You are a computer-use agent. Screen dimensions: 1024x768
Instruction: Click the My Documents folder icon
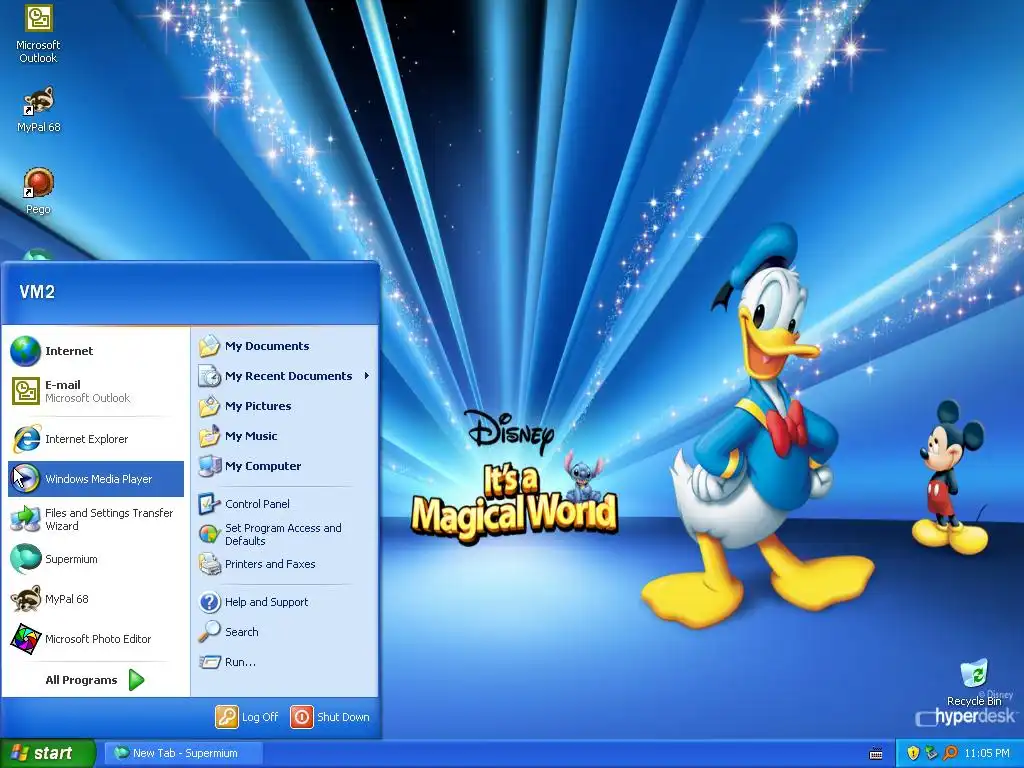coord(209,346)
